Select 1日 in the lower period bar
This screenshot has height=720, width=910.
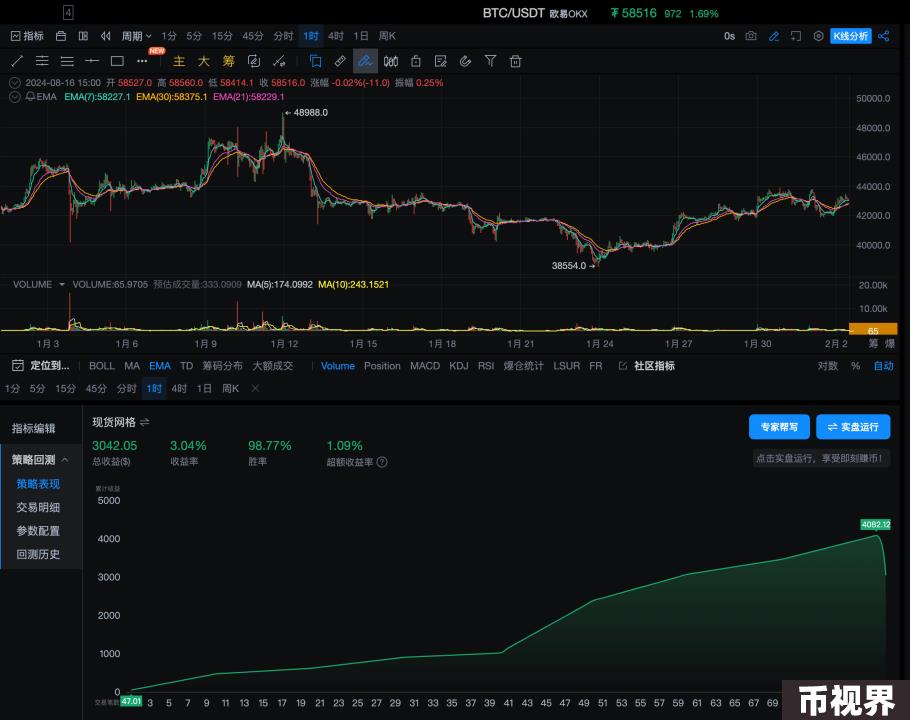[x=204, y=388]
